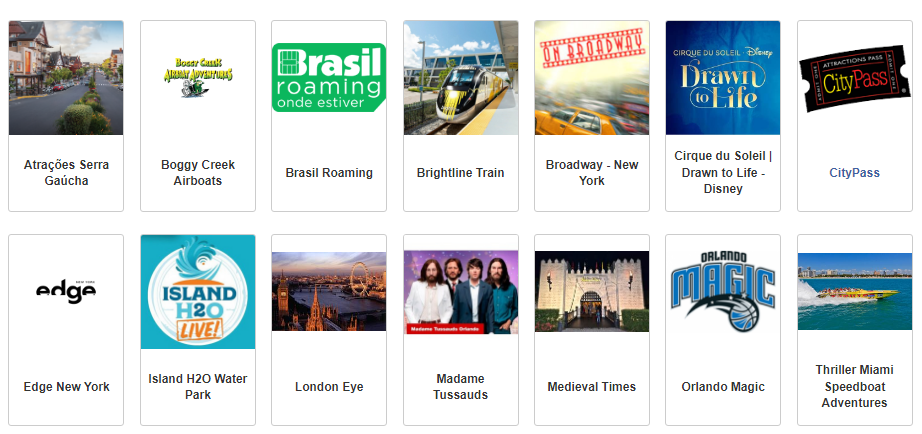Click the Medieval Times castle photo
The height and width of the screenshot is (434, 922).
(592, 292)
